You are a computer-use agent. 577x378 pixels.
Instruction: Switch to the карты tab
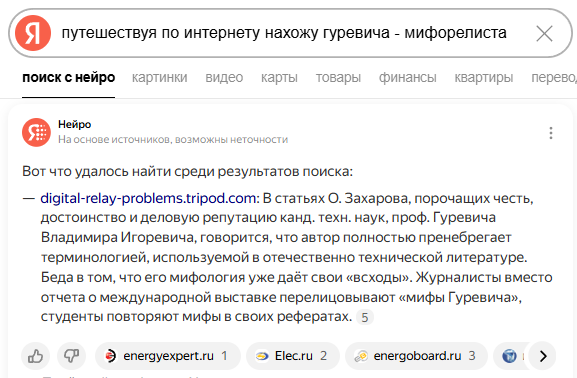(x=279, y=77)
